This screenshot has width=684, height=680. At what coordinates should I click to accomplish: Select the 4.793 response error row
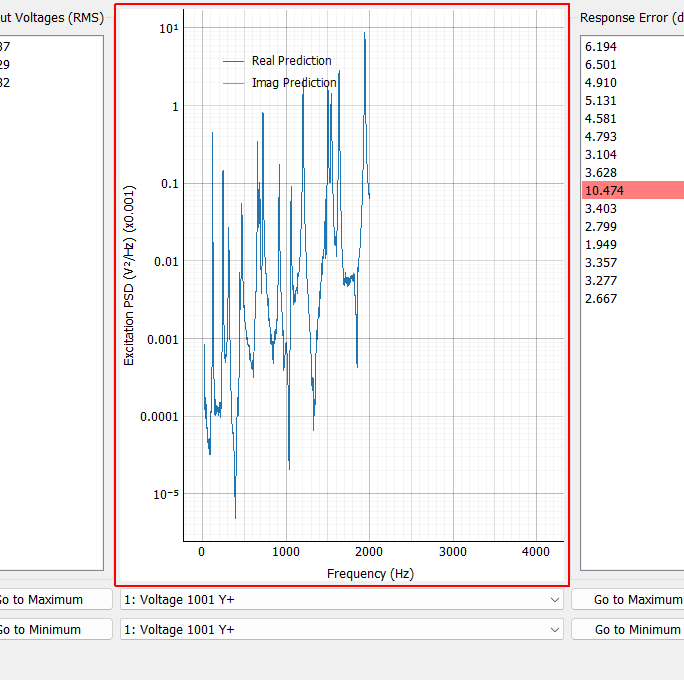click(x=633, y=137)
